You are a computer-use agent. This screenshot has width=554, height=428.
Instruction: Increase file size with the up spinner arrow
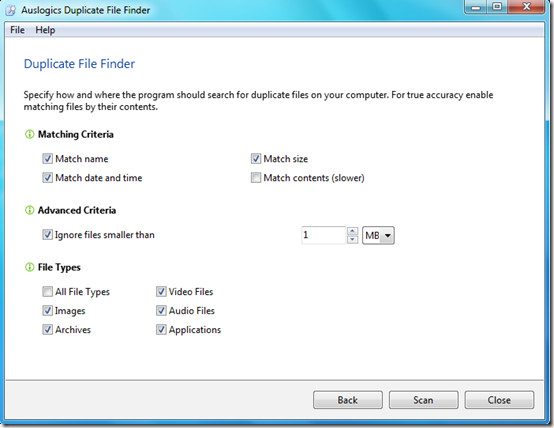[x=352, y=231]
